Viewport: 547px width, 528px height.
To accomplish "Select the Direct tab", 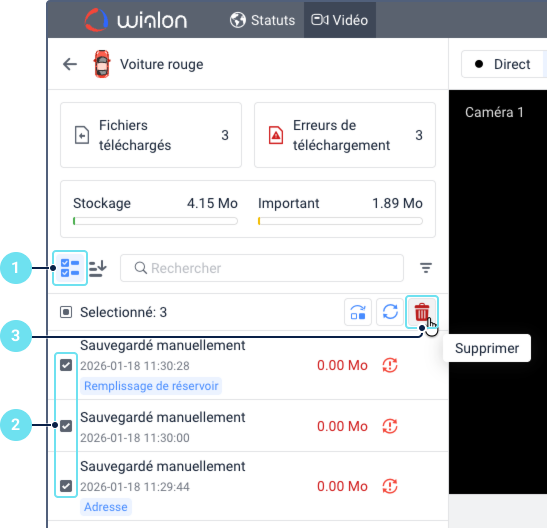I will coord(502,64).
